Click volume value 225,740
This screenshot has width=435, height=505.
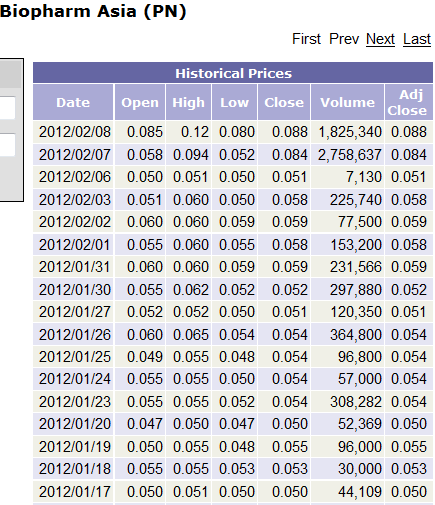(356, 200)
